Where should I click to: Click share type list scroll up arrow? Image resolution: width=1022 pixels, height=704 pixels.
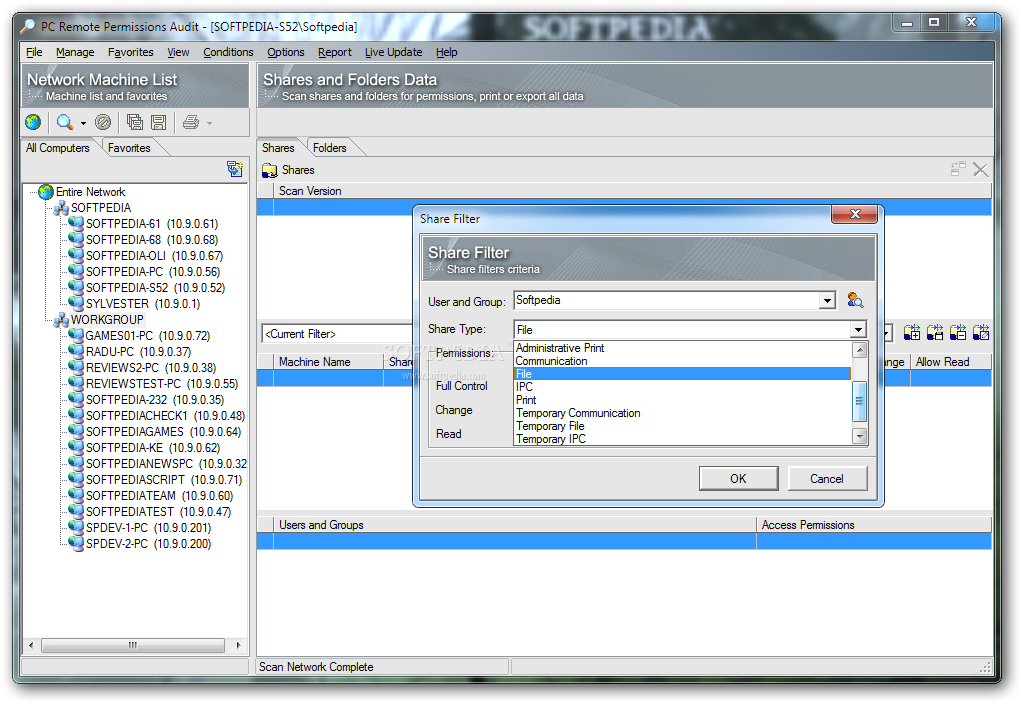click(x=860, y=350)
